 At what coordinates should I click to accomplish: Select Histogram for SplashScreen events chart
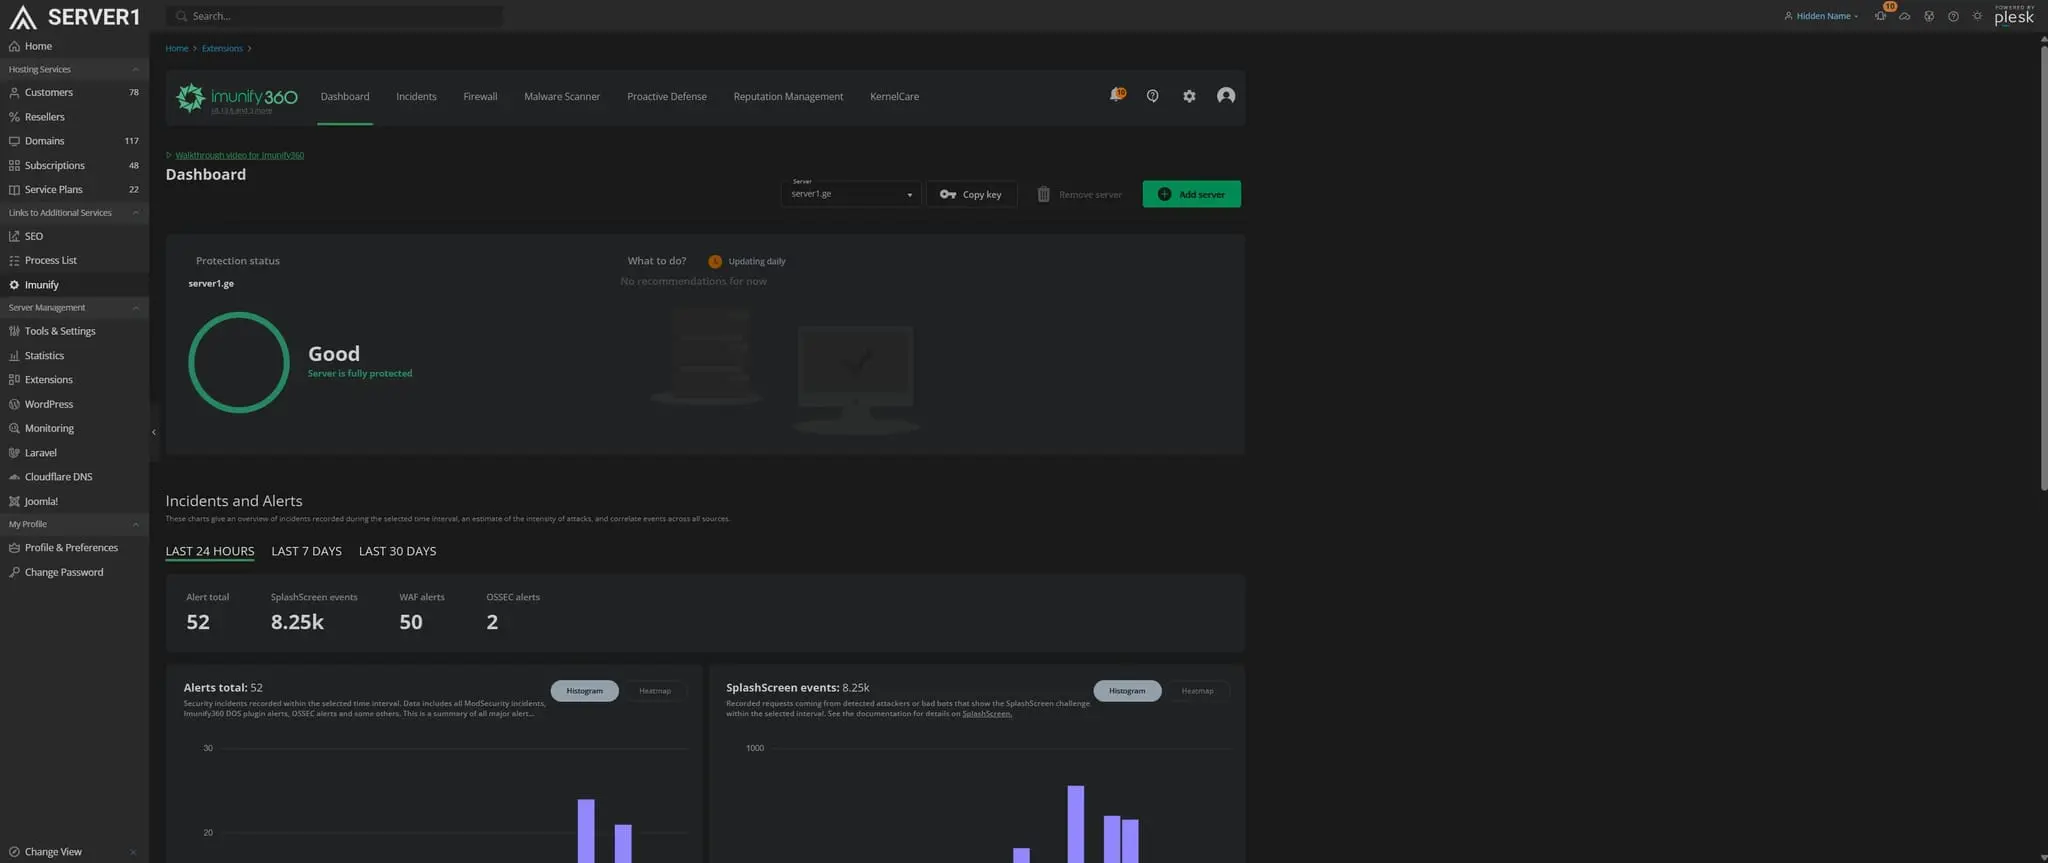click(1127, 691)
